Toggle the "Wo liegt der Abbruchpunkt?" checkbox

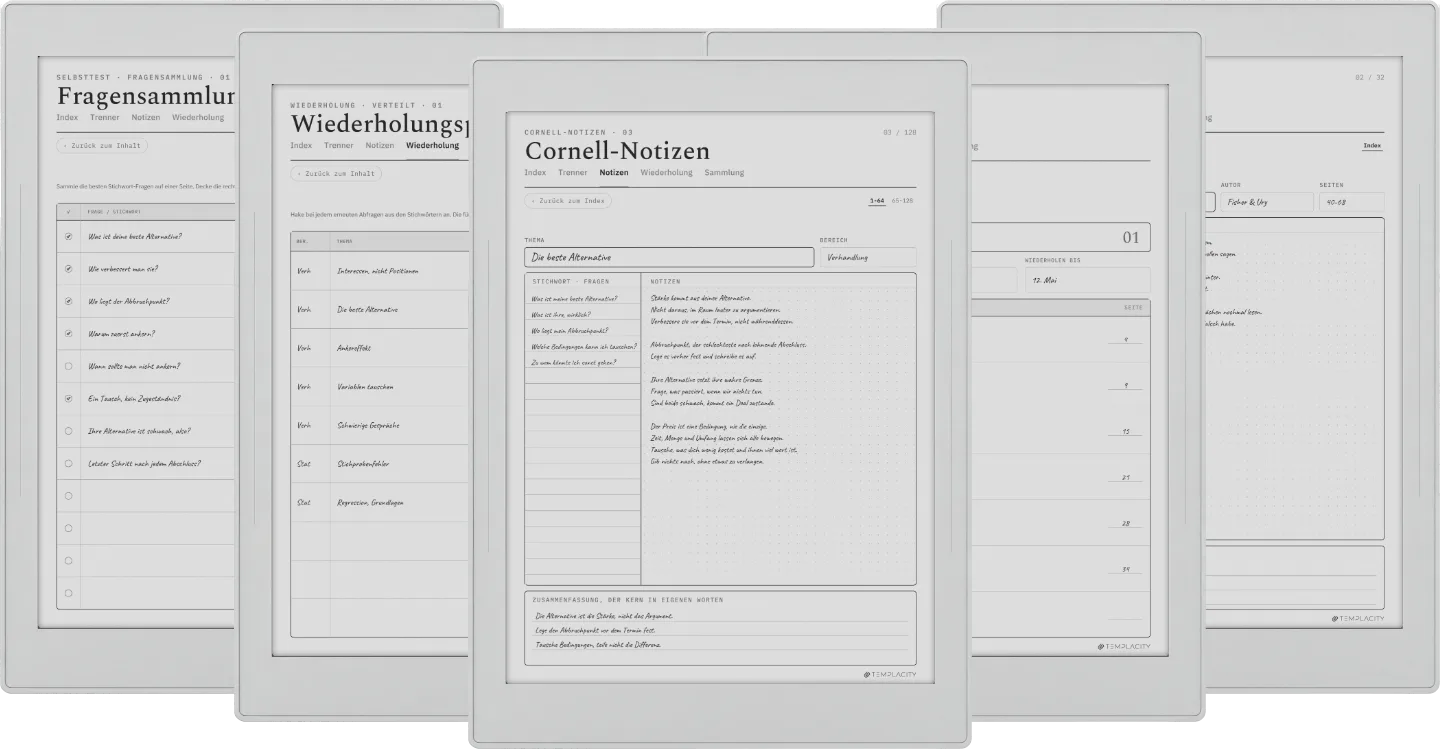click(x=68, y=301)
